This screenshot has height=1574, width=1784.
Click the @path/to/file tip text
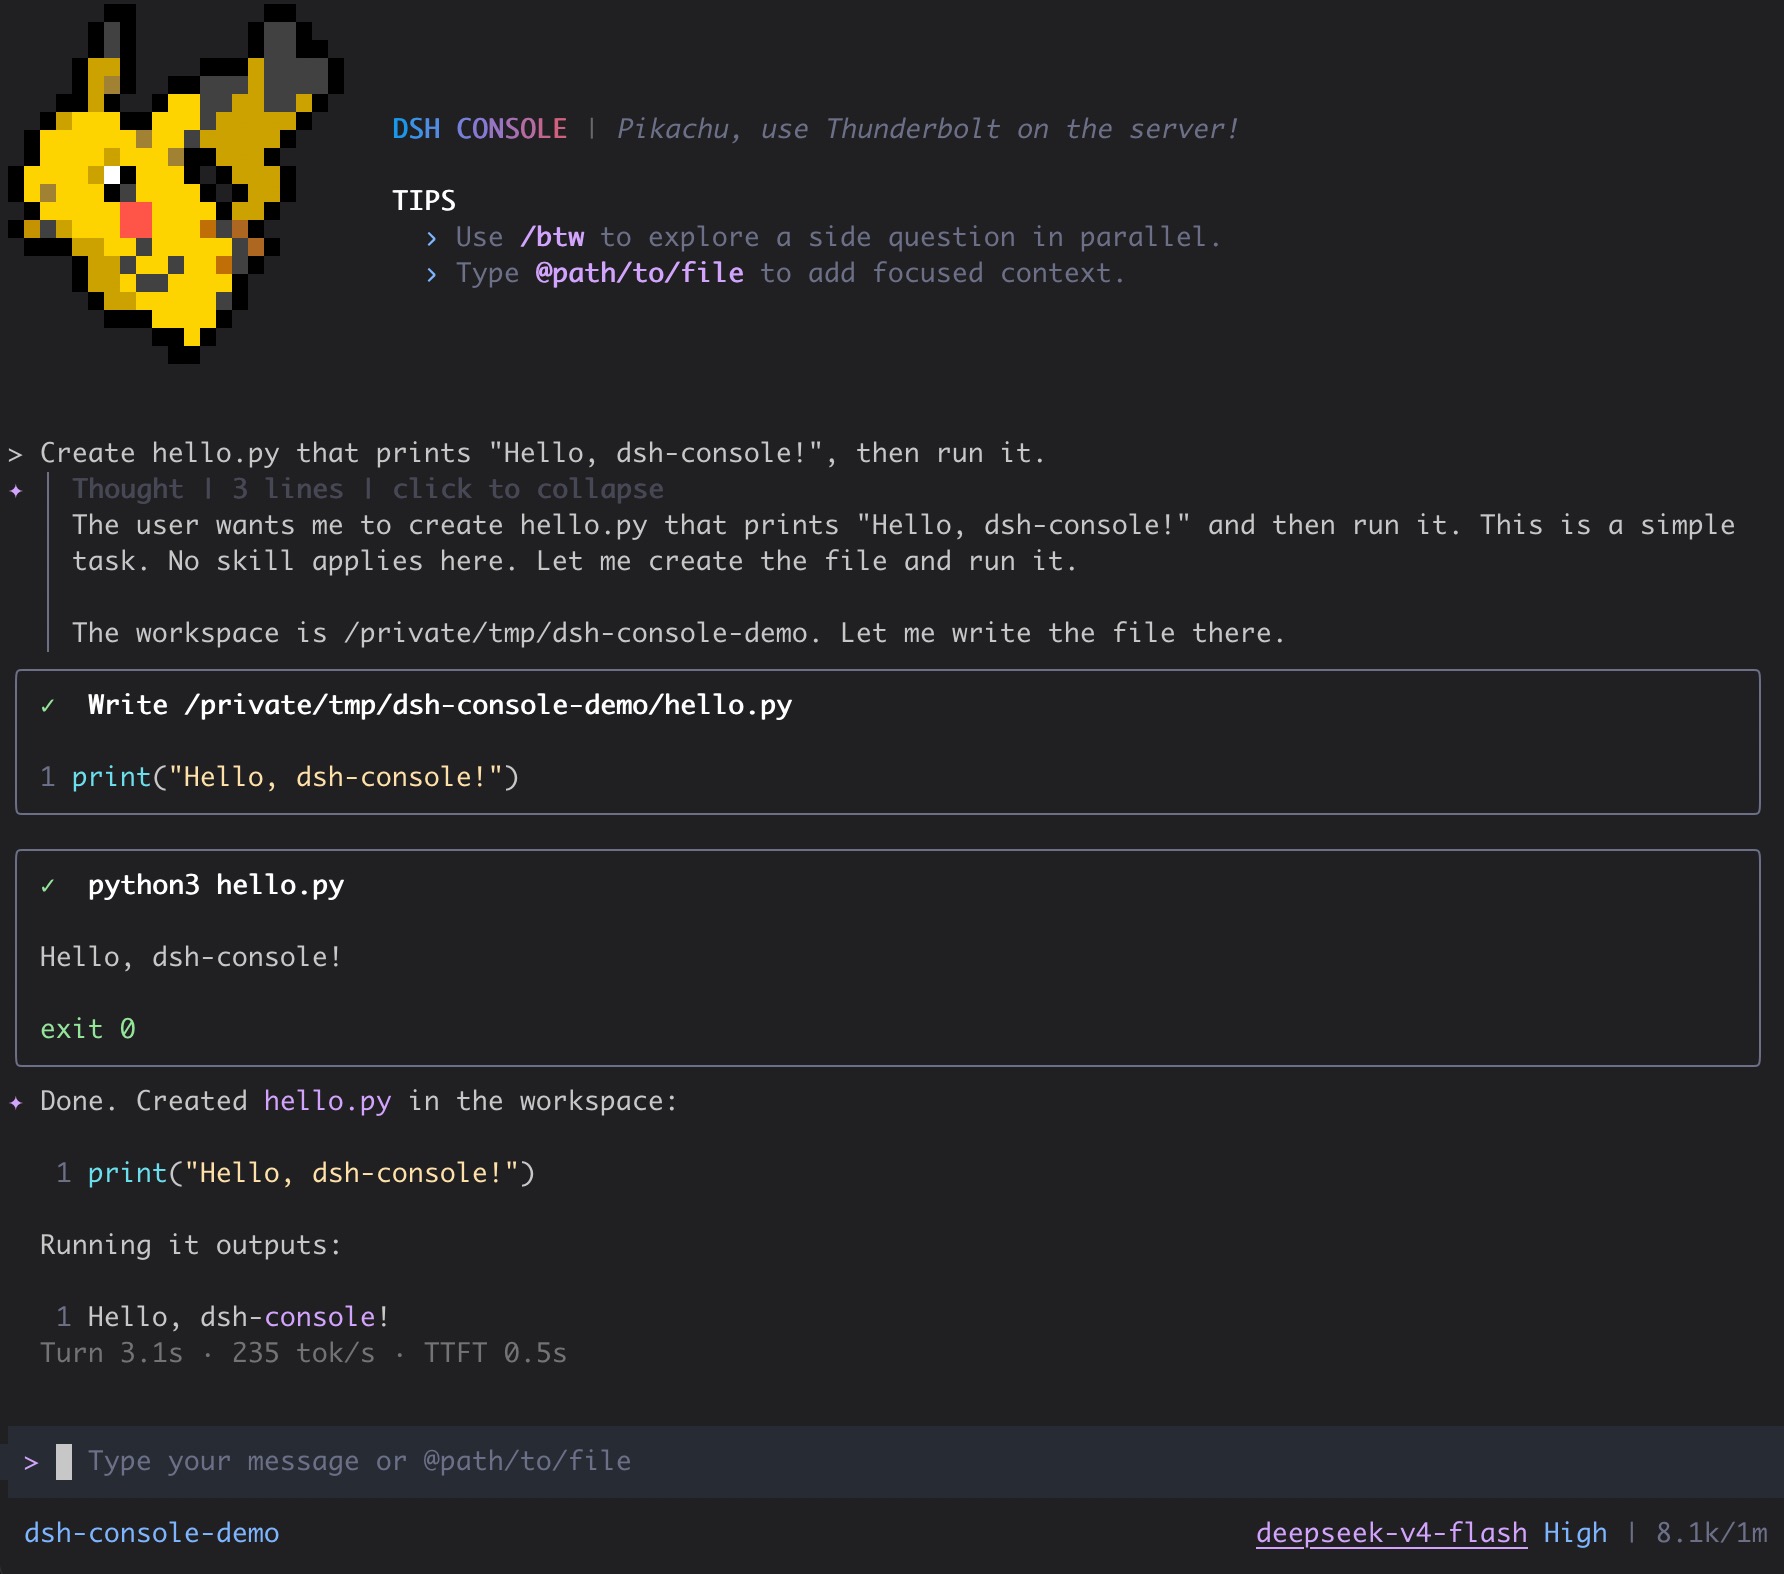click(x=640, y=273)
